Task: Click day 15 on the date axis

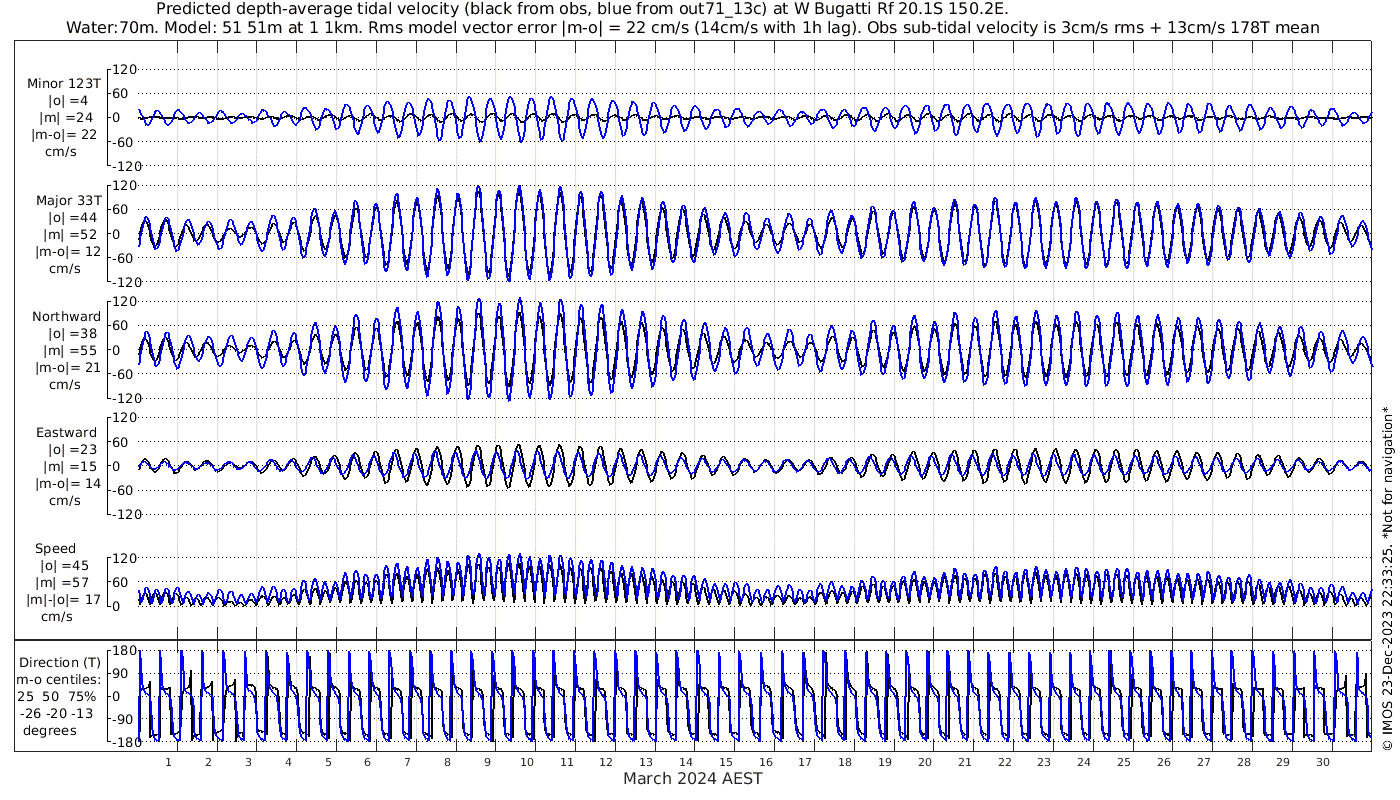Action: tap(725, 762)
